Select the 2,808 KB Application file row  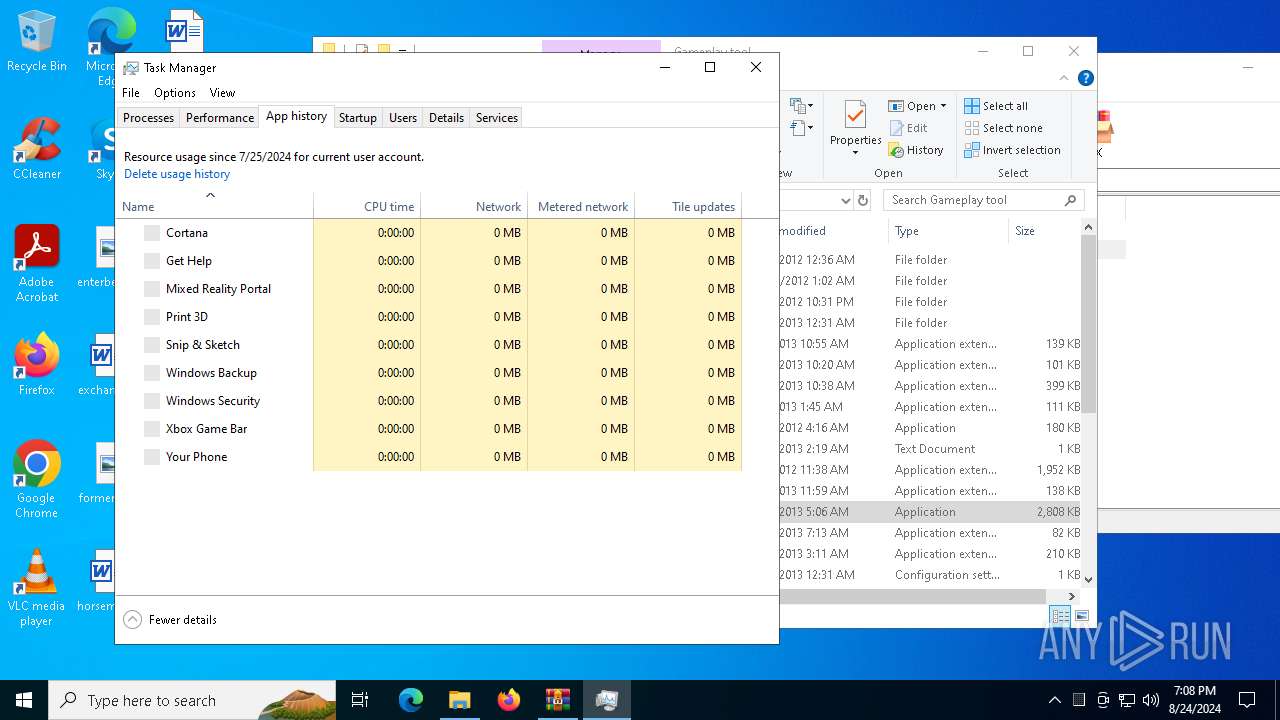(930, 512)
